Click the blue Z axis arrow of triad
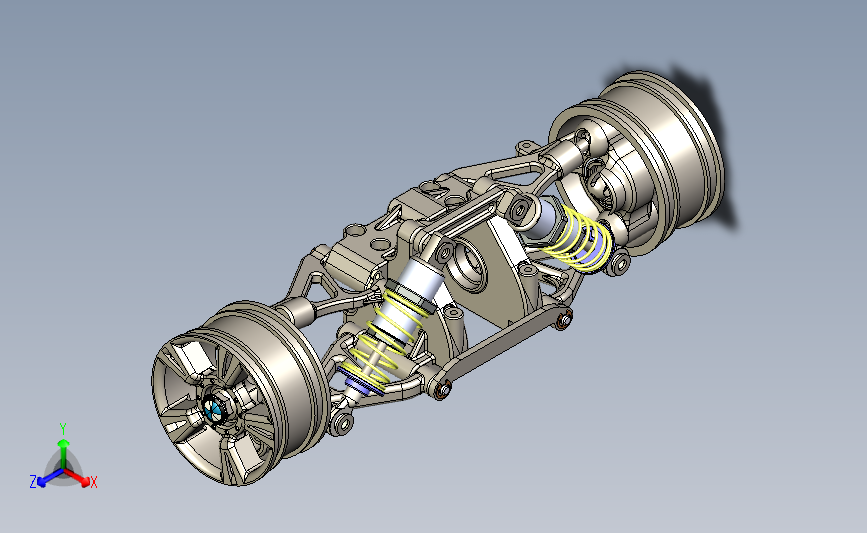The image size is (867, 533). (50, 478)
